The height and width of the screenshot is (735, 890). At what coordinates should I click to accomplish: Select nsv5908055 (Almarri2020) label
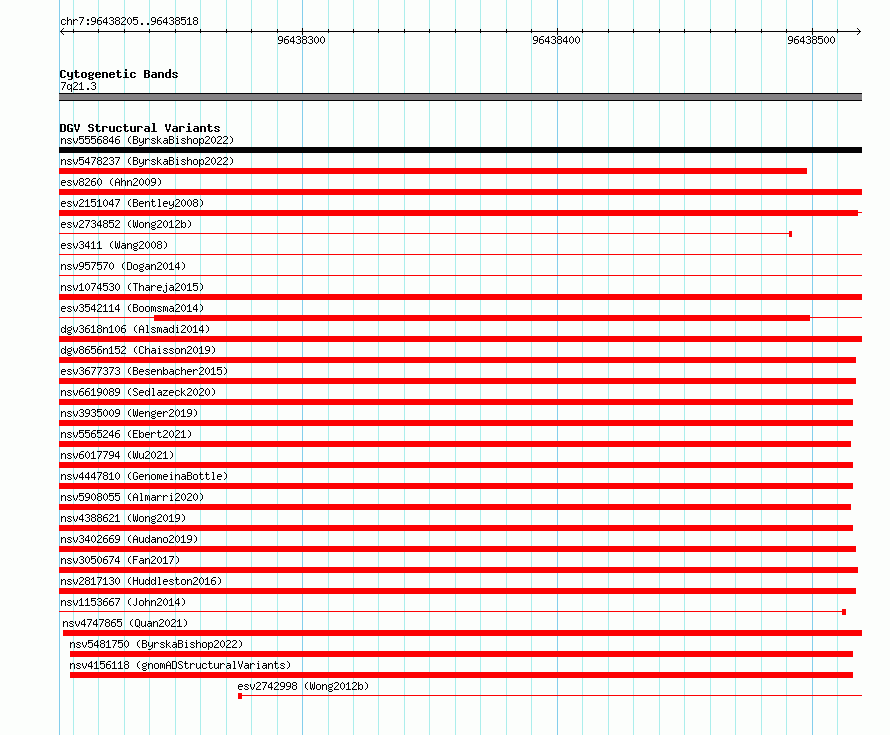click(132, 497)
